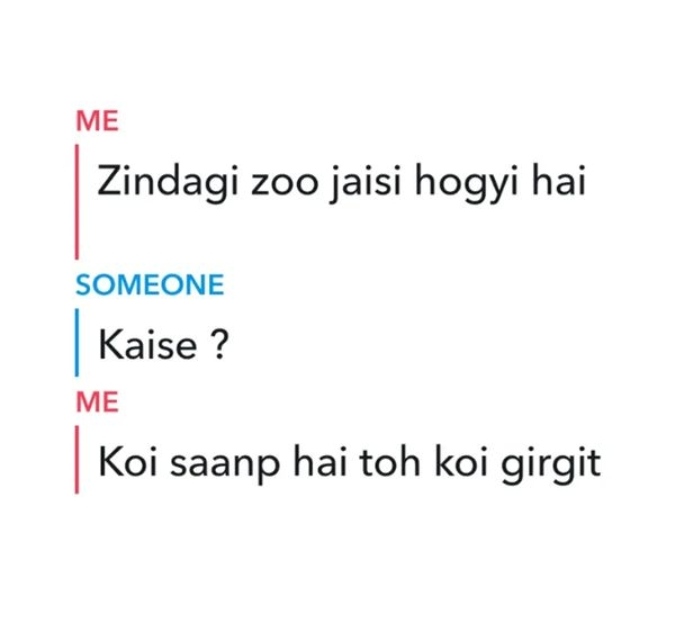The height and width of the screenshot is (630, 691).
Task: Click the first red ME sender label
Action: pos(97,121)
